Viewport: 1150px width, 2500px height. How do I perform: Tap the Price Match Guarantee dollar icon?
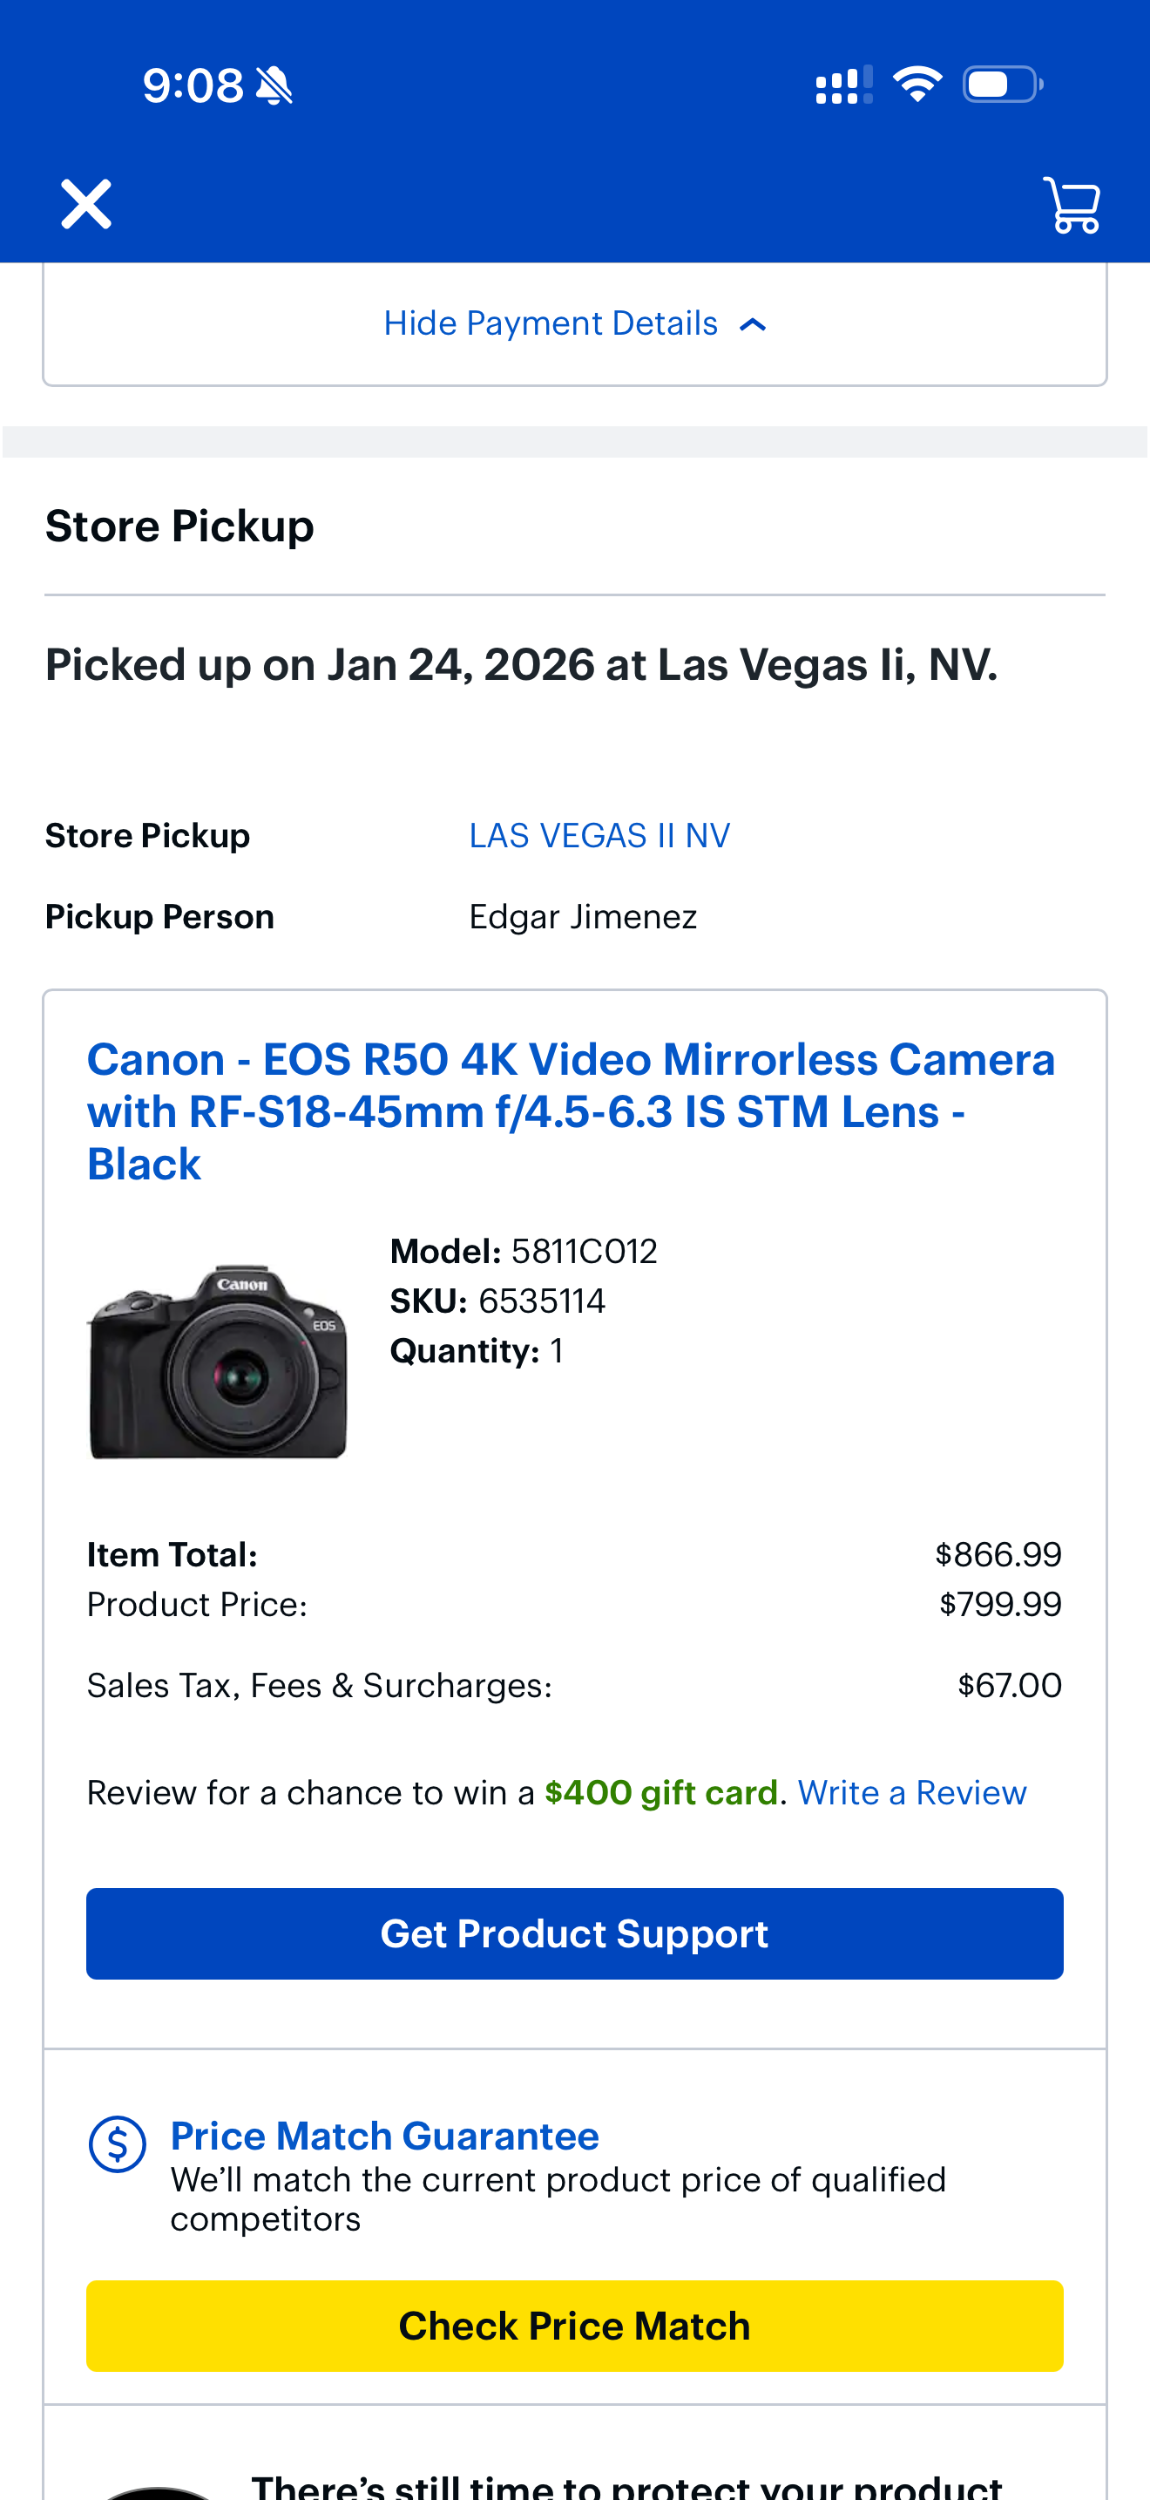pyautogui.click(x=118, y=2144)
